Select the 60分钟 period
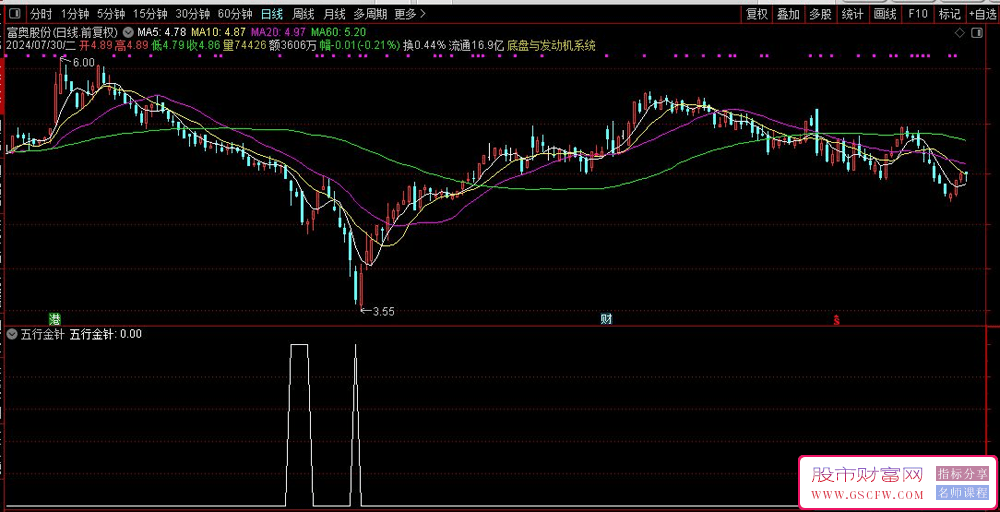 [234, 13]
